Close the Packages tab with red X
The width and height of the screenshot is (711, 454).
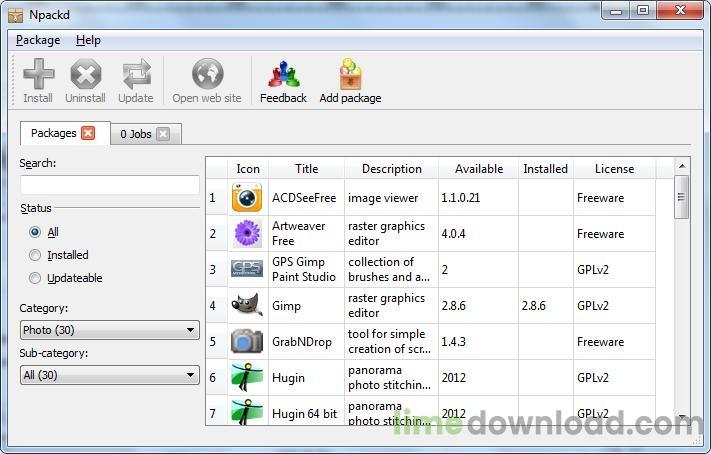88,133
